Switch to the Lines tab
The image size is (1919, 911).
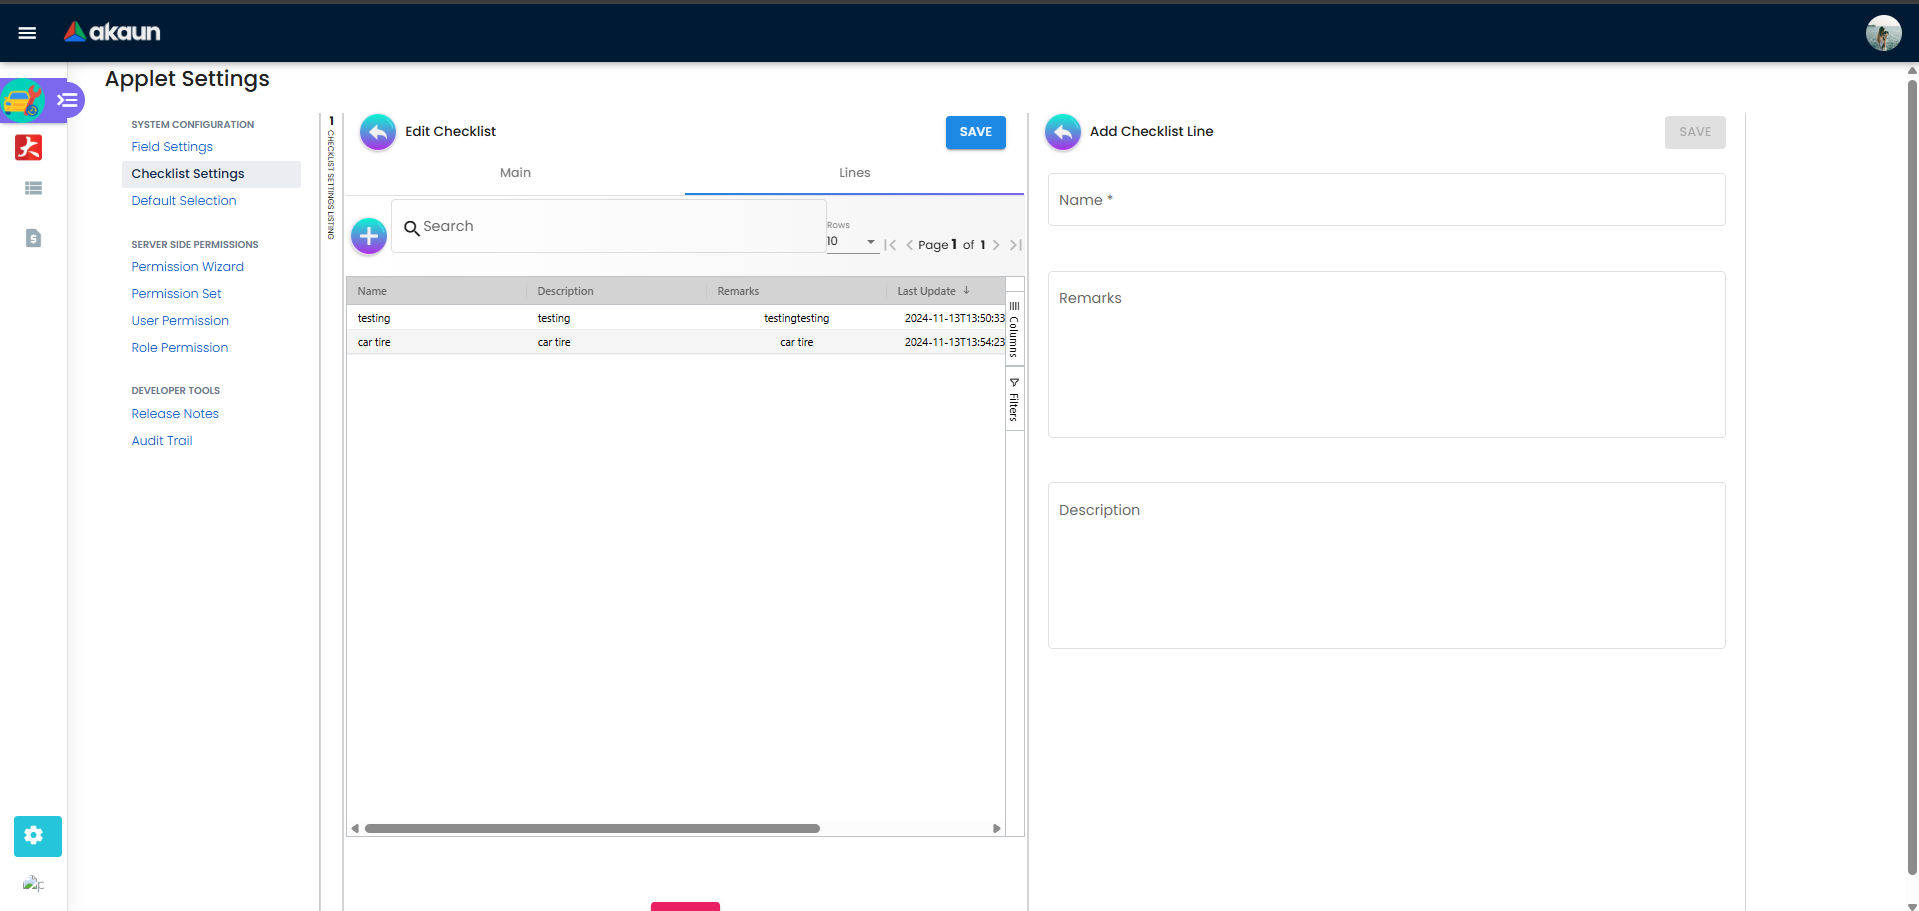854,173
